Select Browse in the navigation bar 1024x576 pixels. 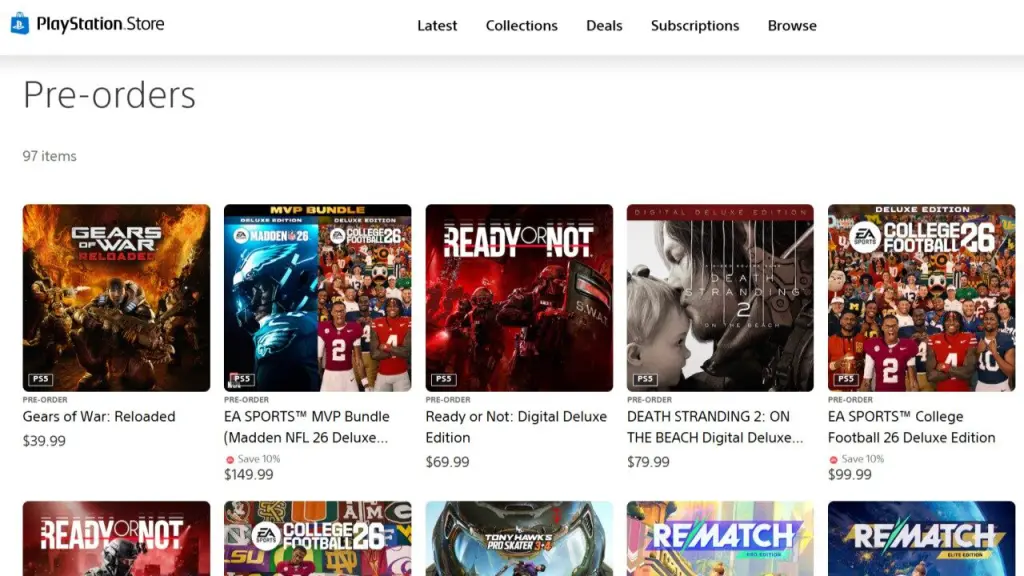(x=792, y=26)
